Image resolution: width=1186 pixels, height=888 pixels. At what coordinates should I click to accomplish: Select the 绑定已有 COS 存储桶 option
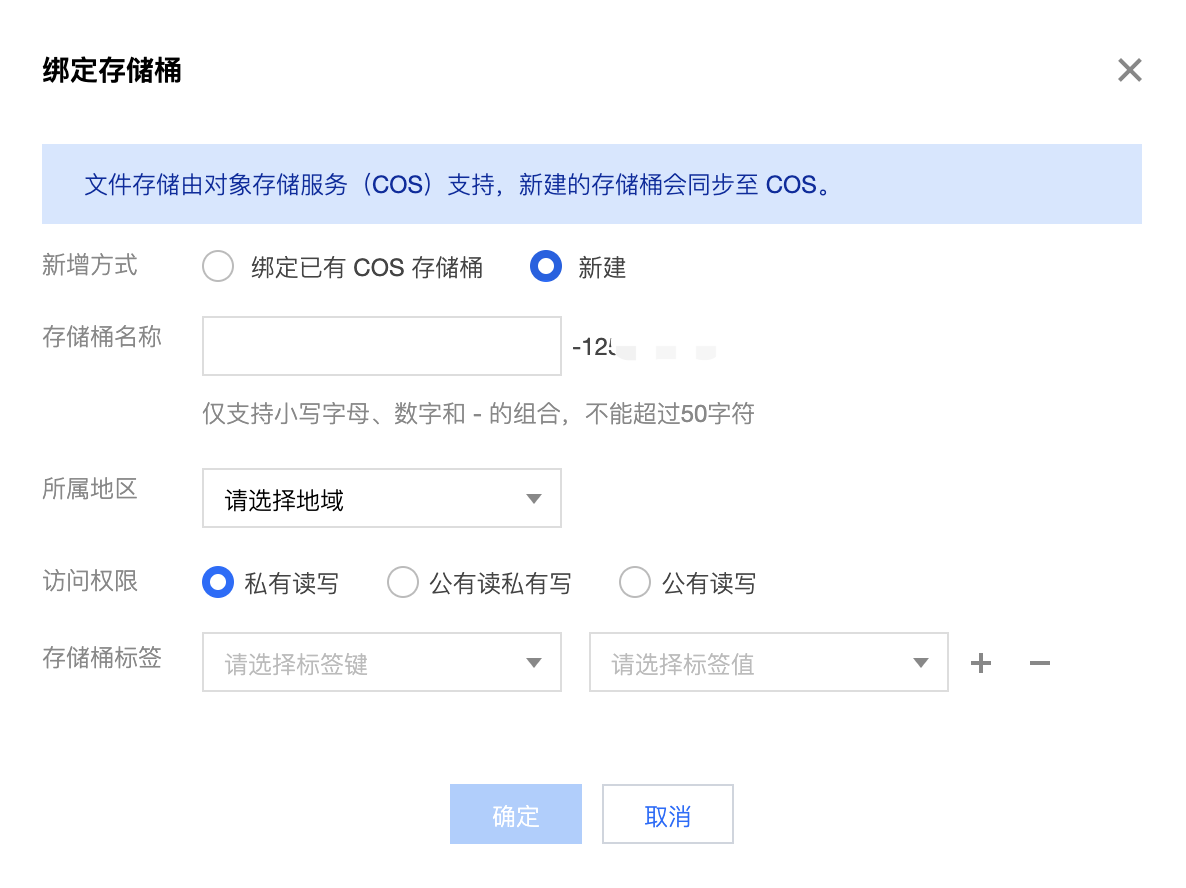pyautogui.click(x=218, y=267)
